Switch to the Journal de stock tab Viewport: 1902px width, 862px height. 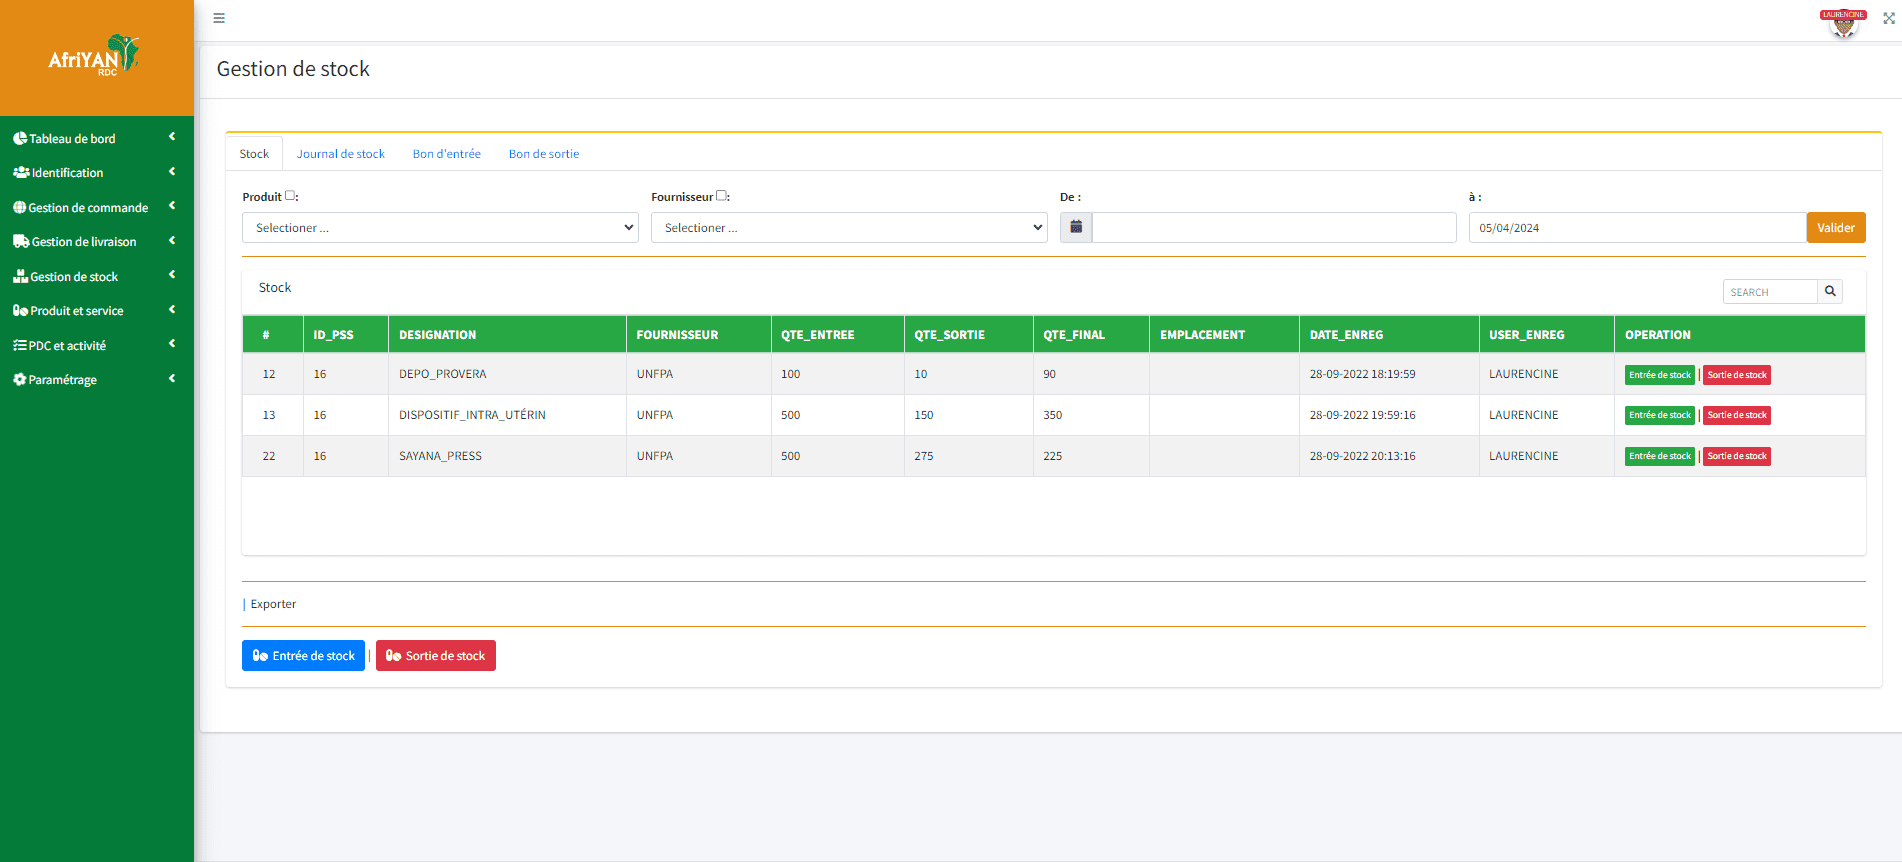tap(340, 154)
